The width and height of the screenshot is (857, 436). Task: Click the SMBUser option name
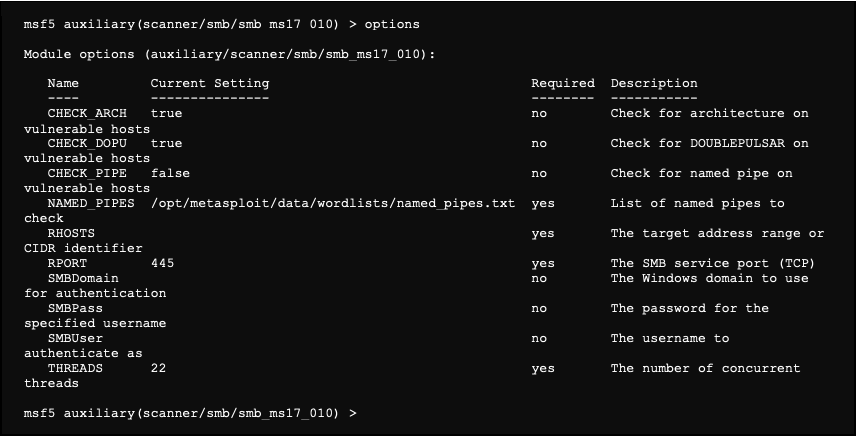(x=75, y=339)
